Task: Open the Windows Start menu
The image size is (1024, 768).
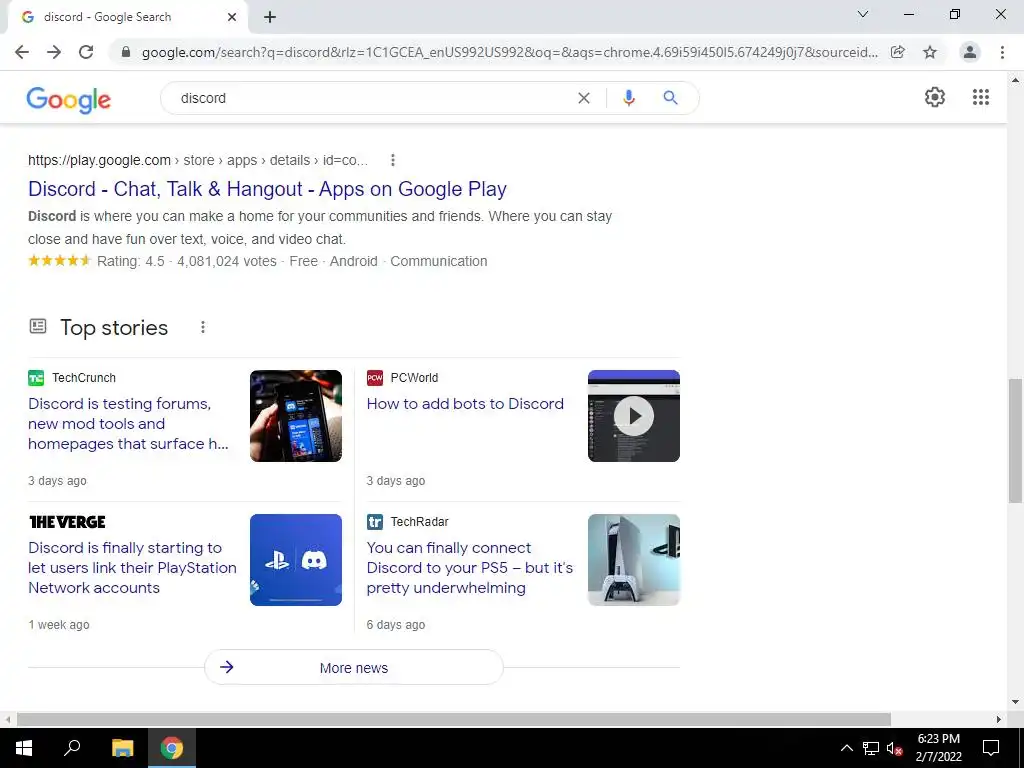Action: tap(24, 748)
